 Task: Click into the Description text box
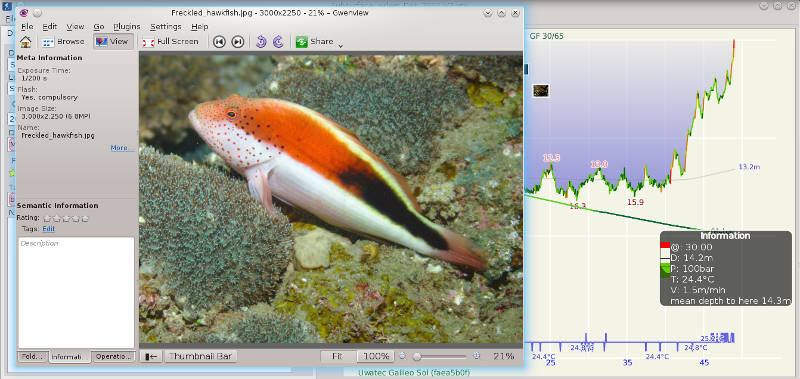77,292
